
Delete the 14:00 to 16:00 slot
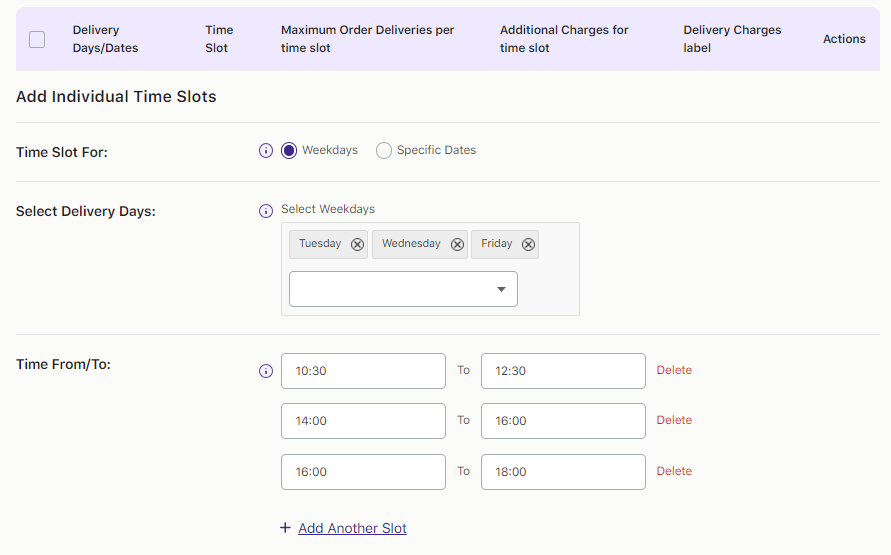click(674, 420)
